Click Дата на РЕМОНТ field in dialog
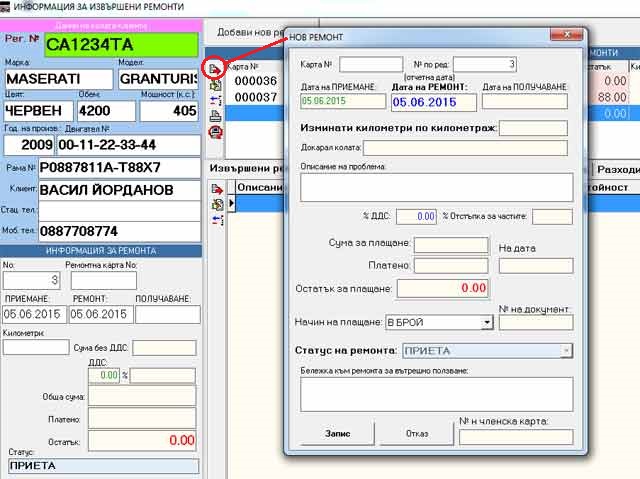 tap(433, 102)
